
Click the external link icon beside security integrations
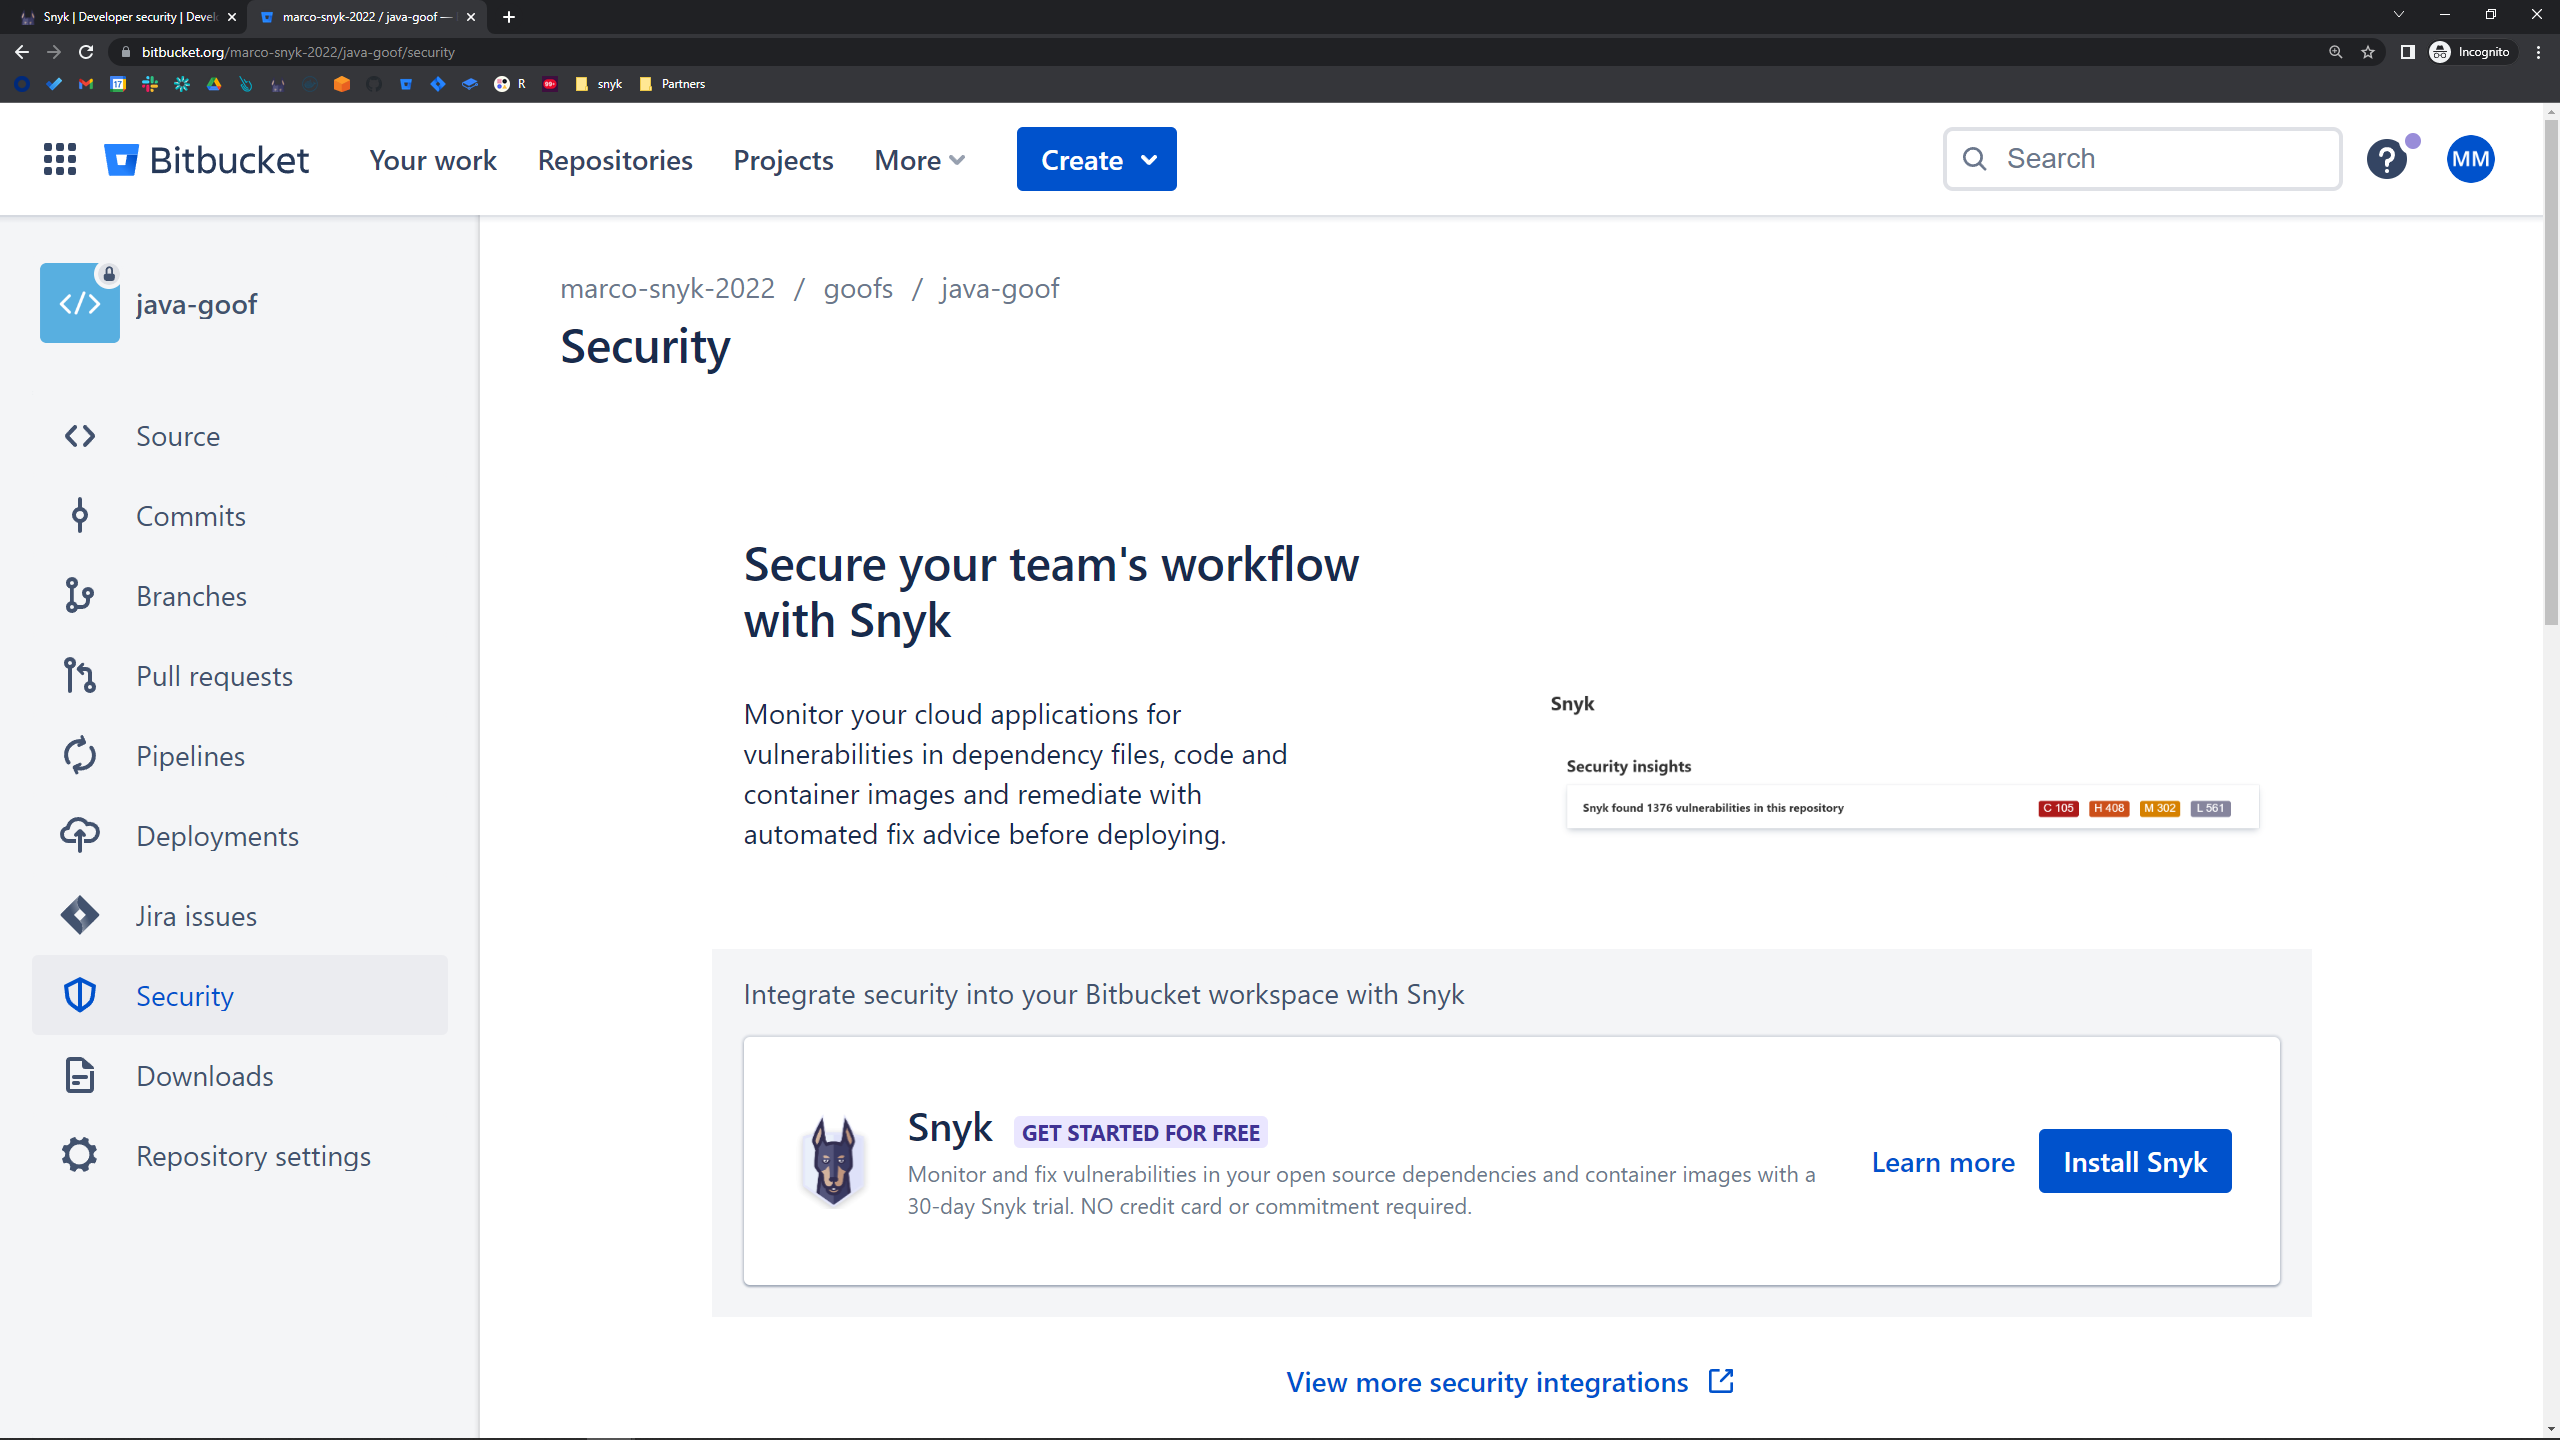point(1721,1382)
